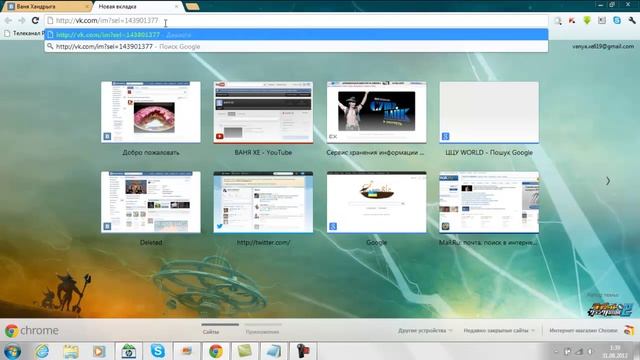Click the network signal tray icon
Image resolution: width=640 pixels, height=360 pixels.
[x=579, y=351]
